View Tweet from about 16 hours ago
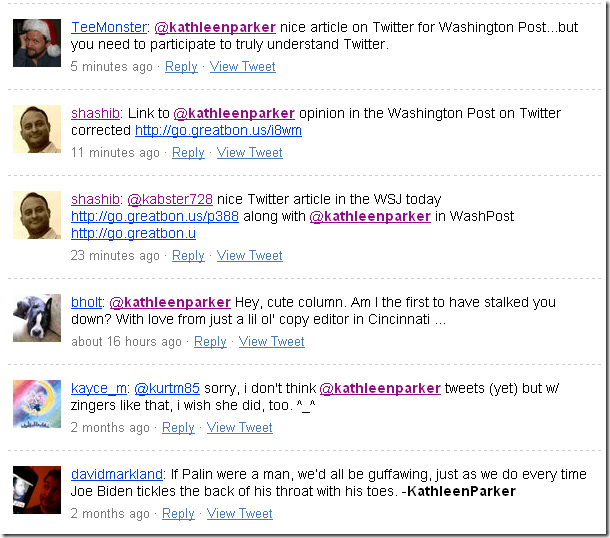610x538 pixels. [272, 342]
